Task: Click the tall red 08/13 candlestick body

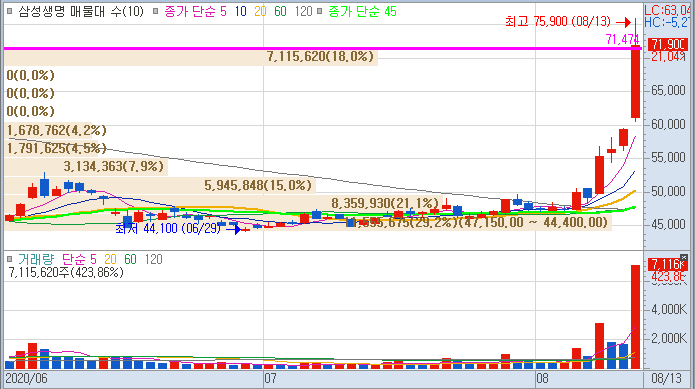Action: pos(636,82)
